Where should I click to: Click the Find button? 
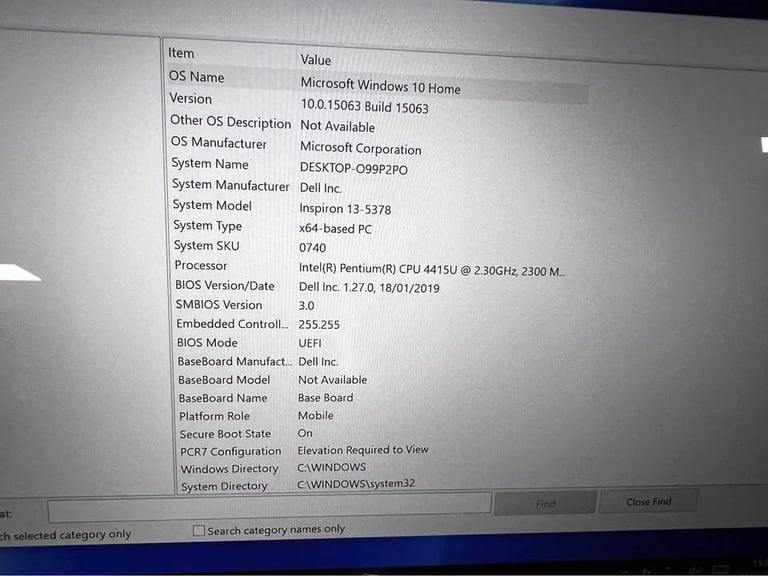pos(545,504)
